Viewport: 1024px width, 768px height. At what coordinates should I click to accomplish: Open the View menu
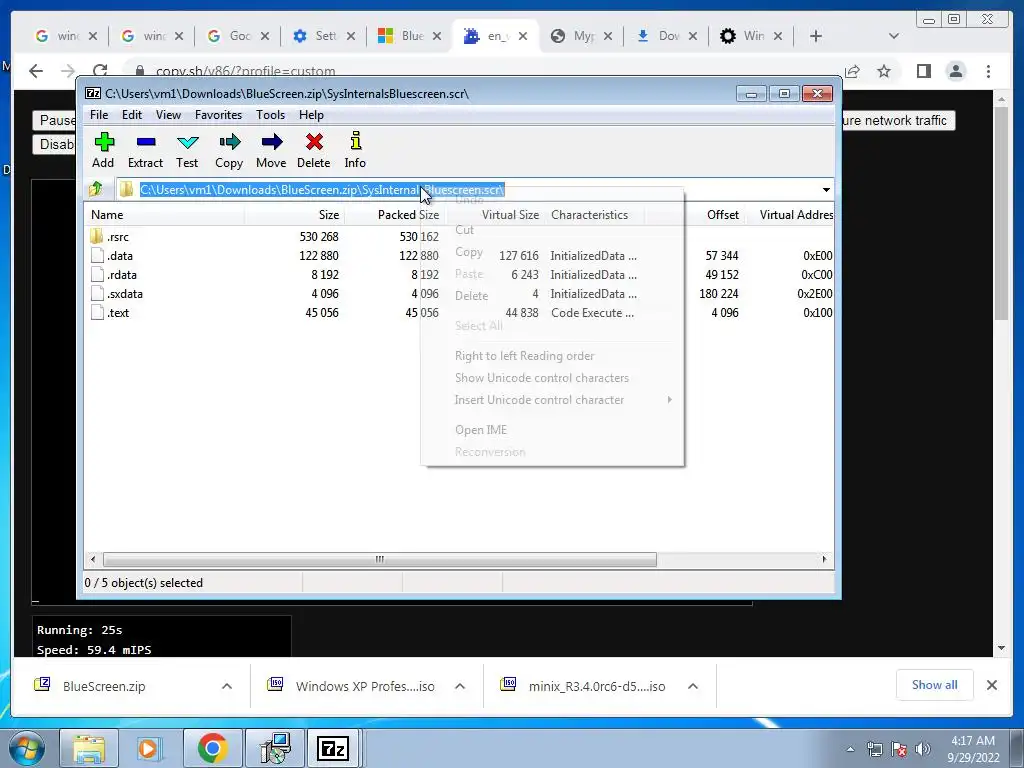point(168,115)
